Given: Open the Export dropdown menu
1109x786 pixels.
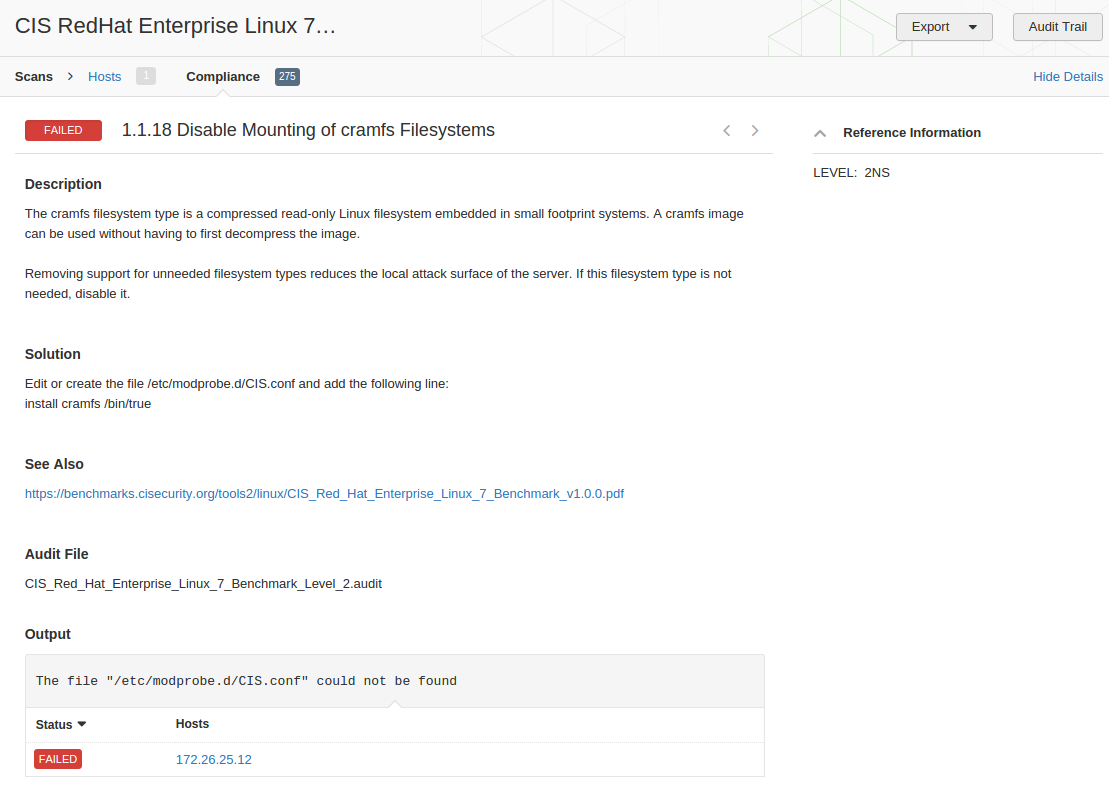Looking at the screenshot, I should [943, 27].
